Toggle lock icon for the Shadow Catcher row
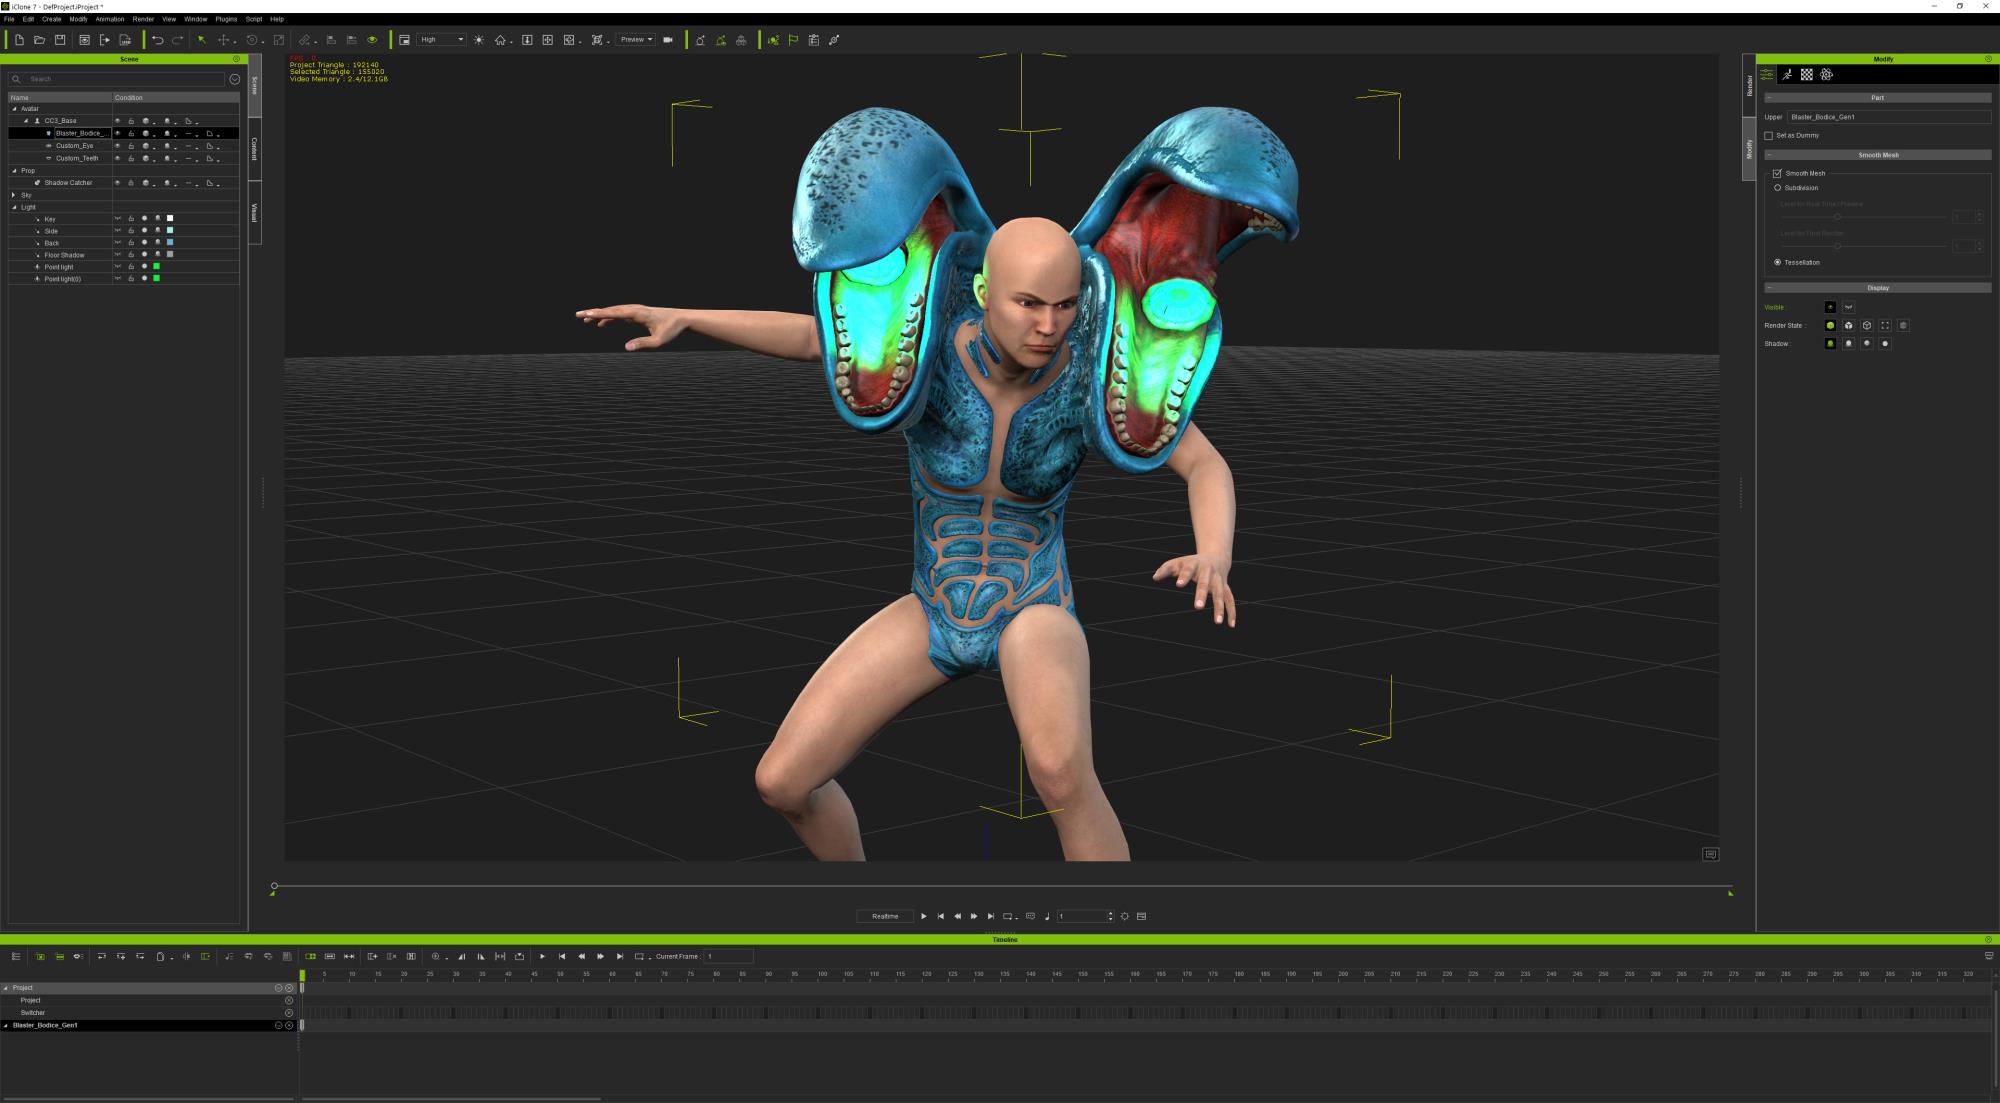Image resolution: width=2000 pixels, height=1103 pixels. tap(131, 183)
